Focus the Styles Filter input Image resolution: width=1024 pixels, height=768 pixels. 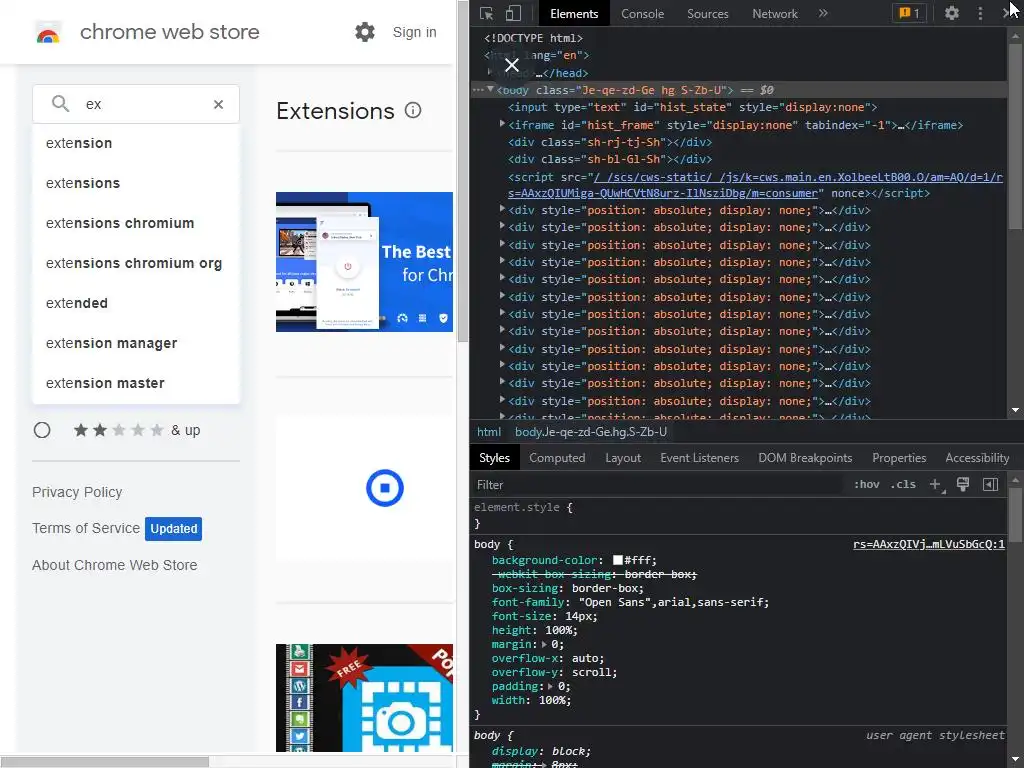(658, 485)
